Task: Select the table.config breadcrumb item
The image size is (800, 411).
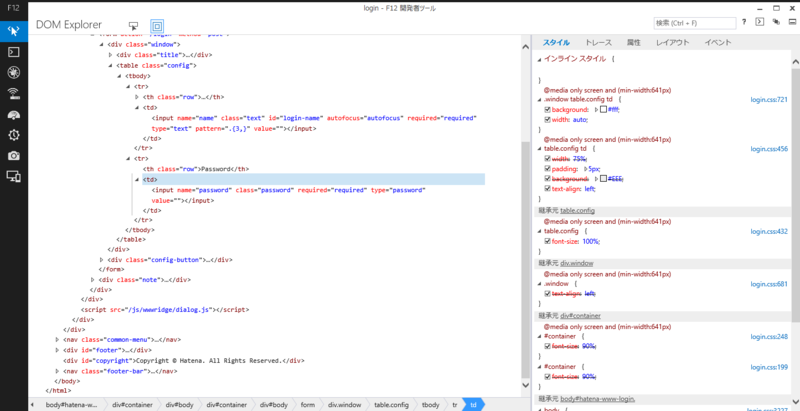Action: point(391,405)
